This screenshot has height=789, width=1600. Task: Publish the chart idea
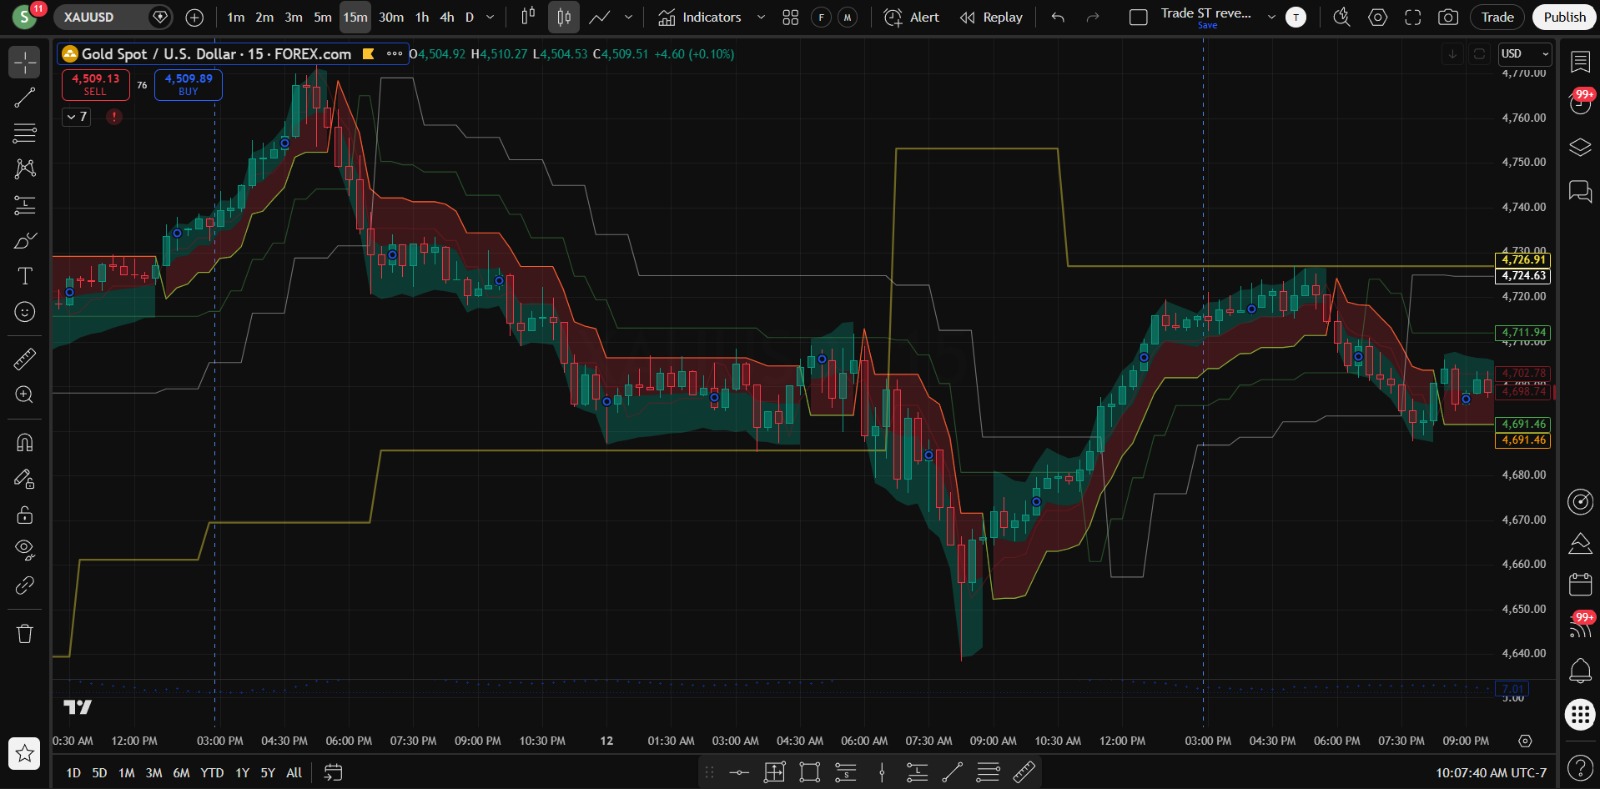[1564, 17]
